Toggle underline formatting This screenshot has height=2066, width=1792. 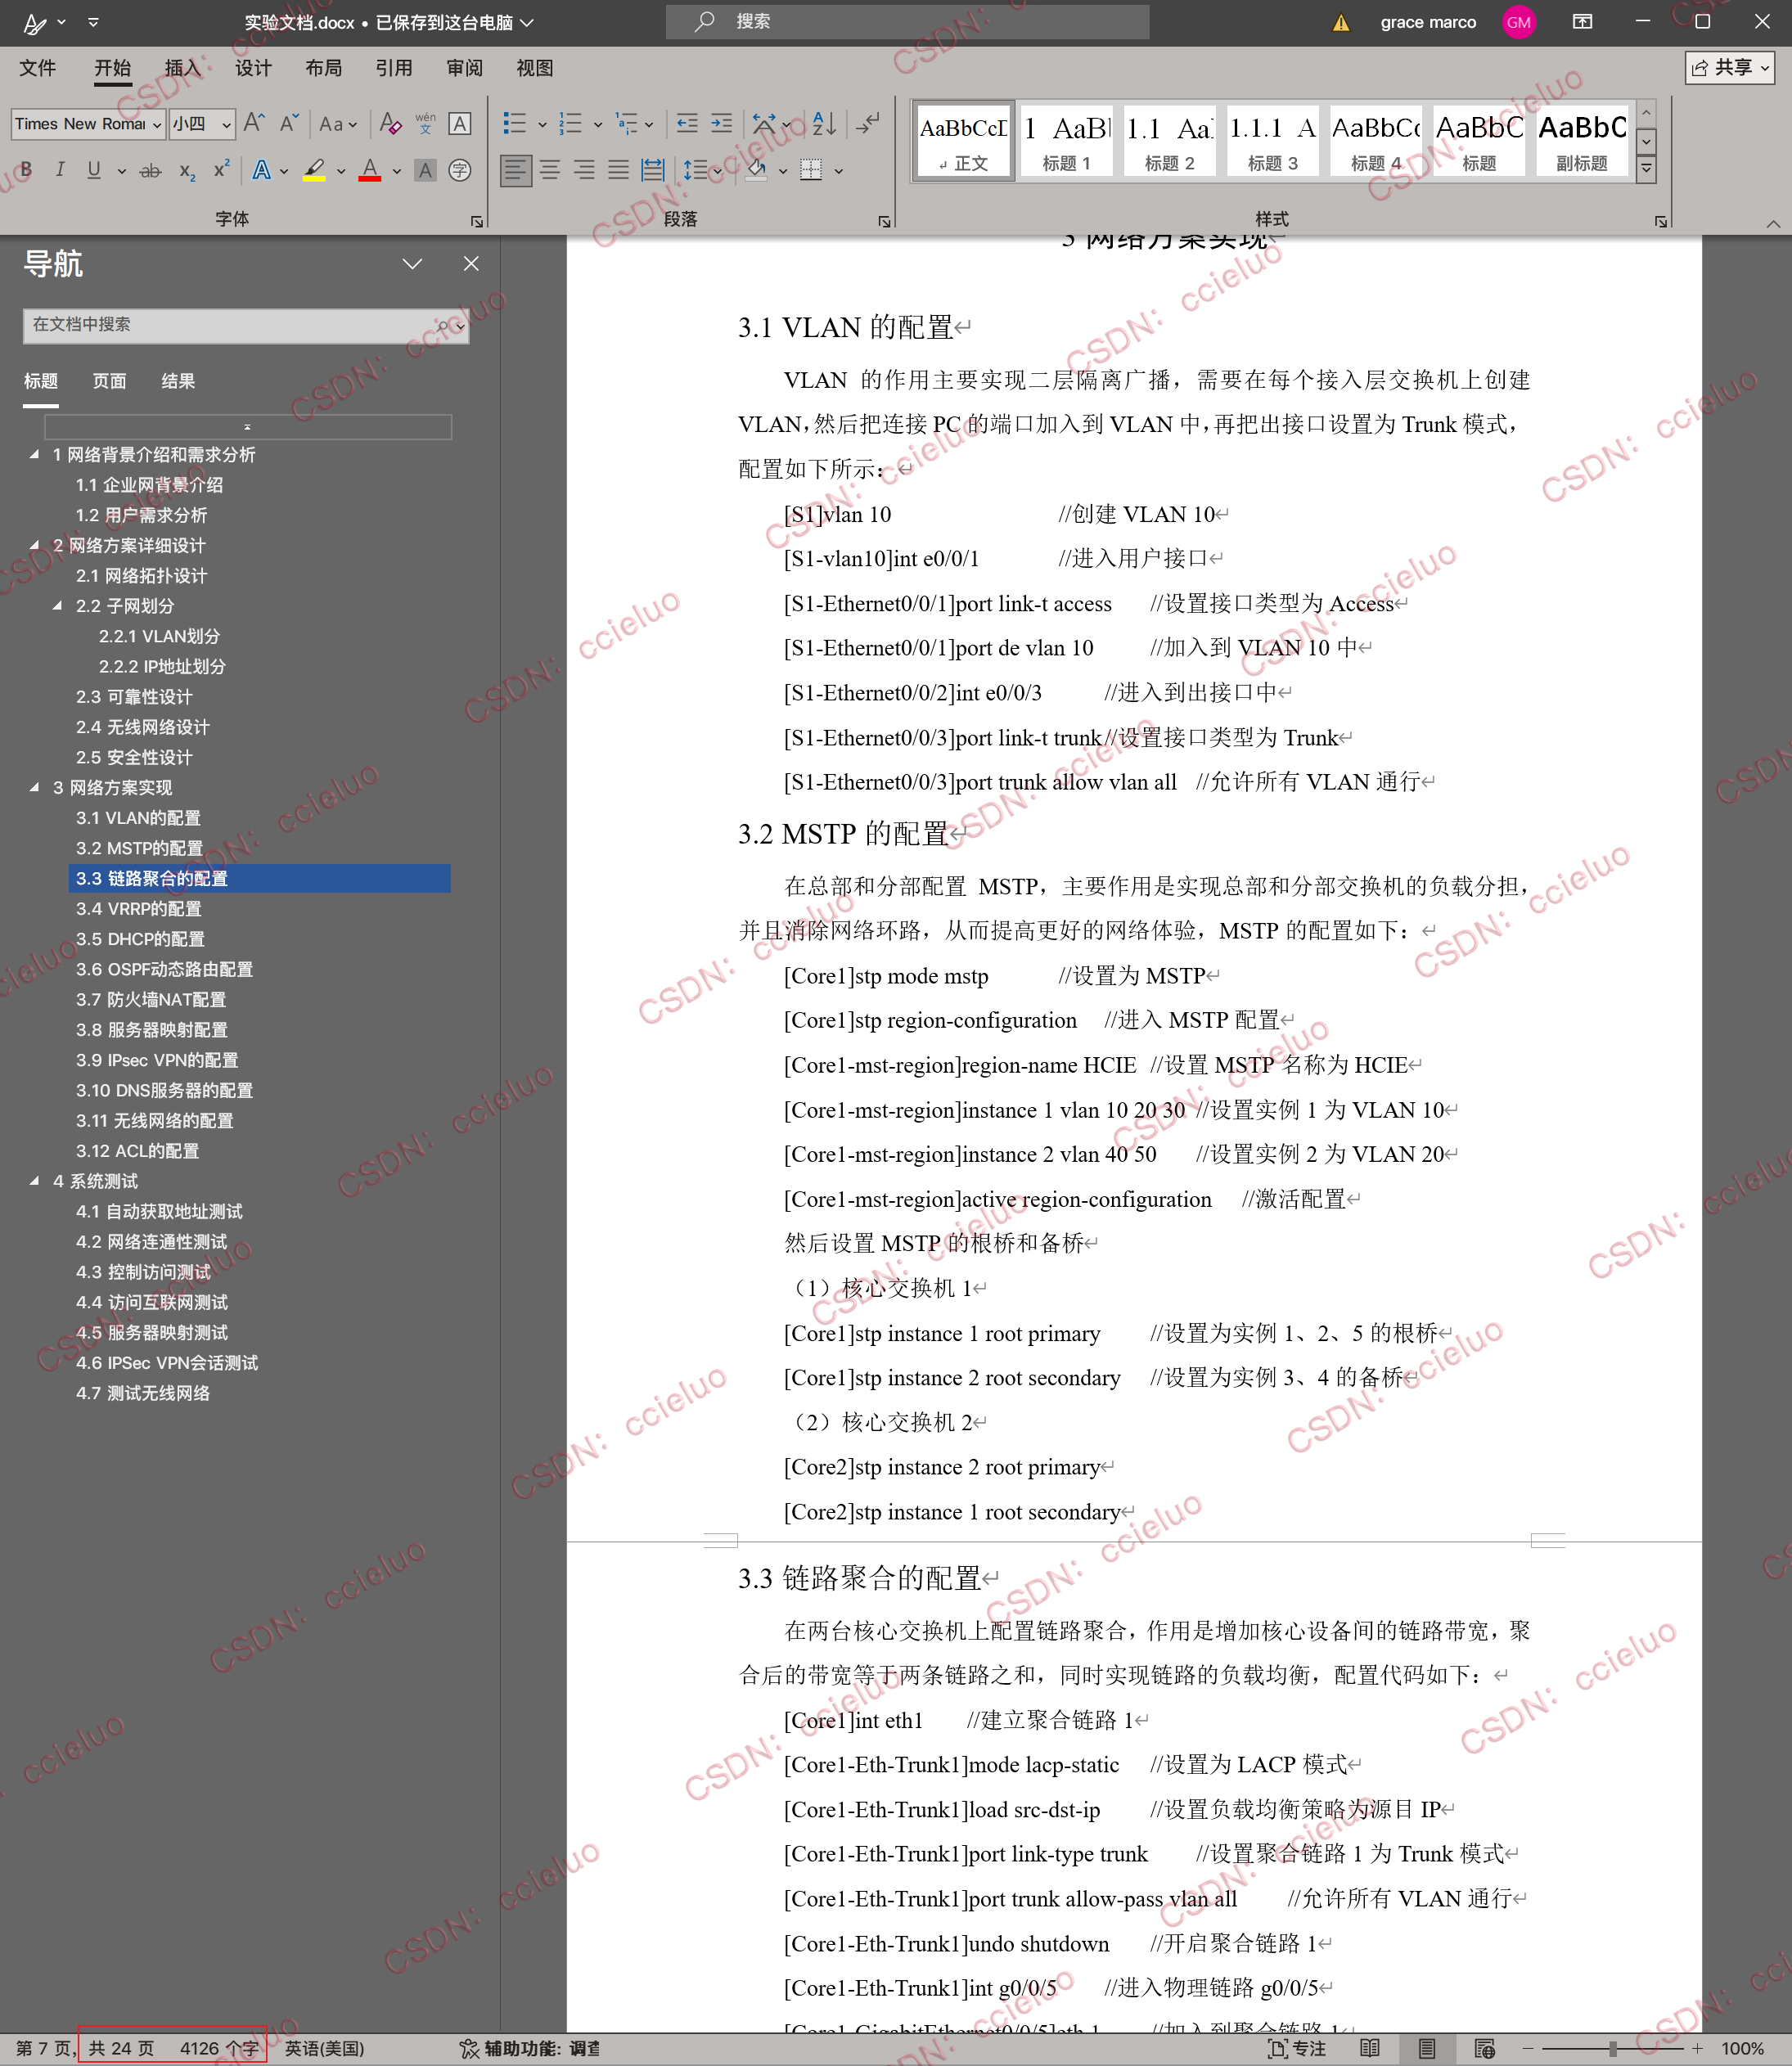[x=94, y=170]
